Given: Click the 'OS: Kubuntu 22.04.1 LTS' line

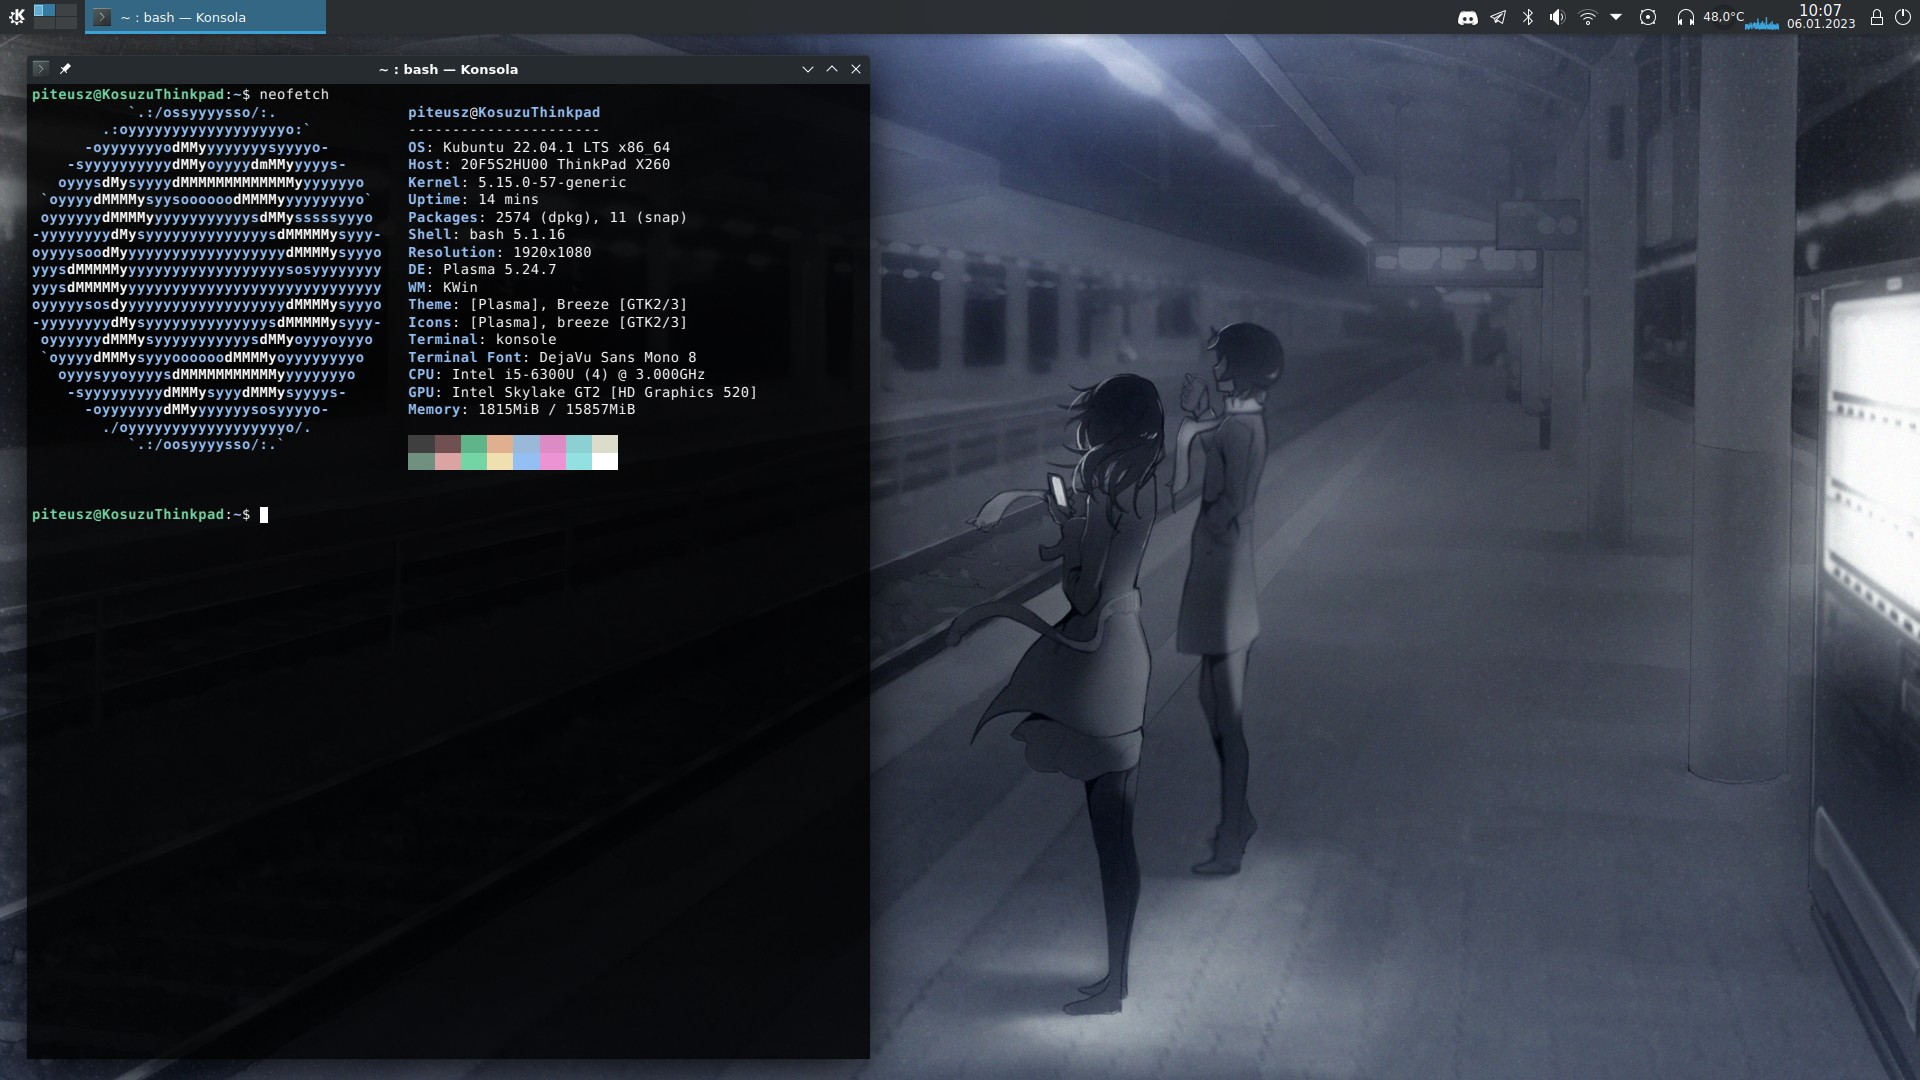Looking at the screenshot, I should tap(539, 147).
